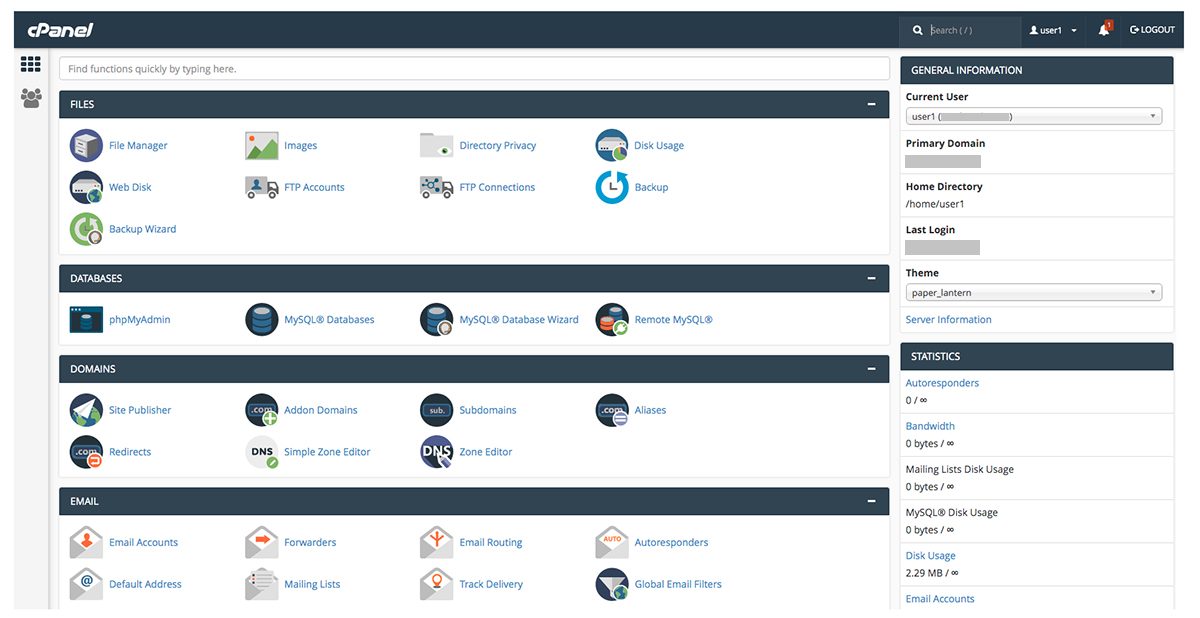This screenshot has height=618, width=1200.
Task: Open the Disk Usage statistics link
Action: click(930, 556)
